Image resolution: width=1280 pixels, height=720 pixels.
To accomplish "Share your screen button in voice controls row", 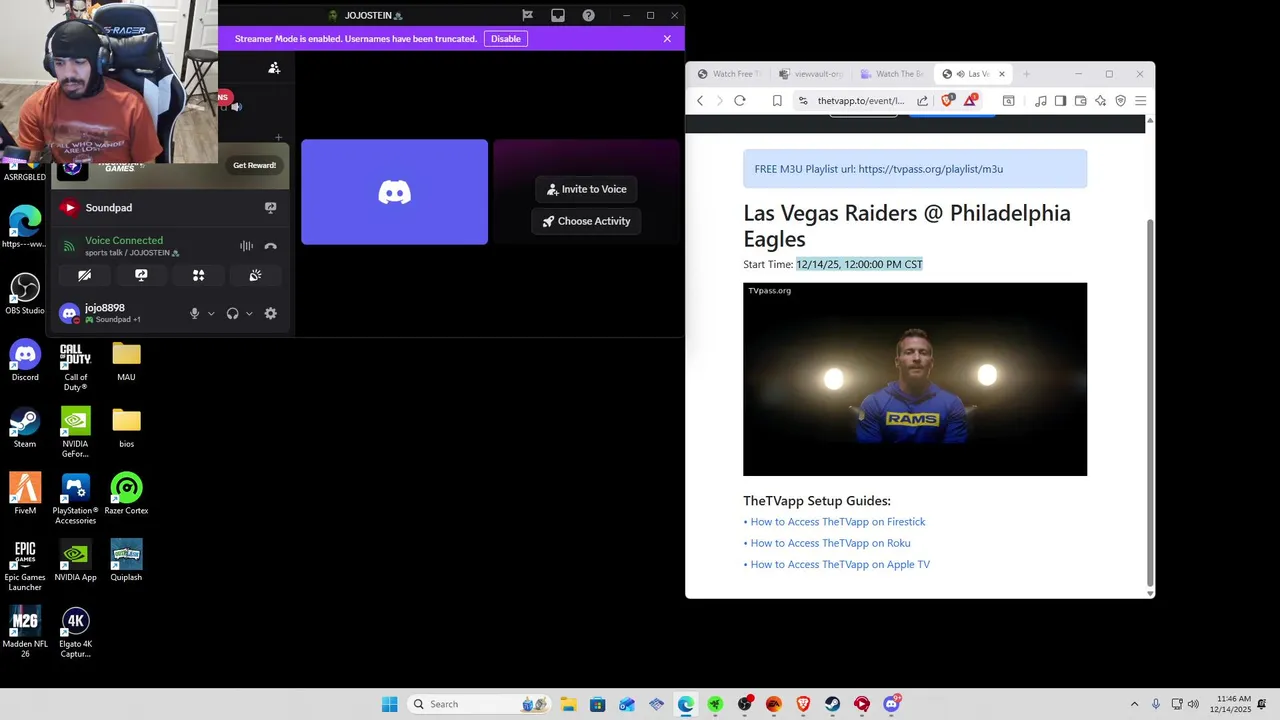I will [x=141, y=275].
